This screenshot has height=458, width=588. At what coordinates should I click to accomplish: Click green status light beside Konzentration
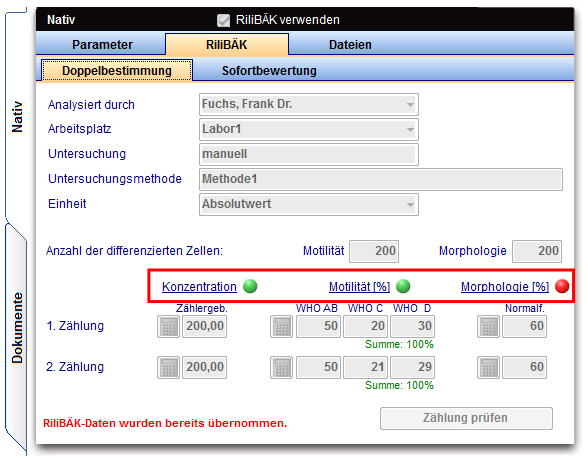pyautogui.click(x=250, y=286)
